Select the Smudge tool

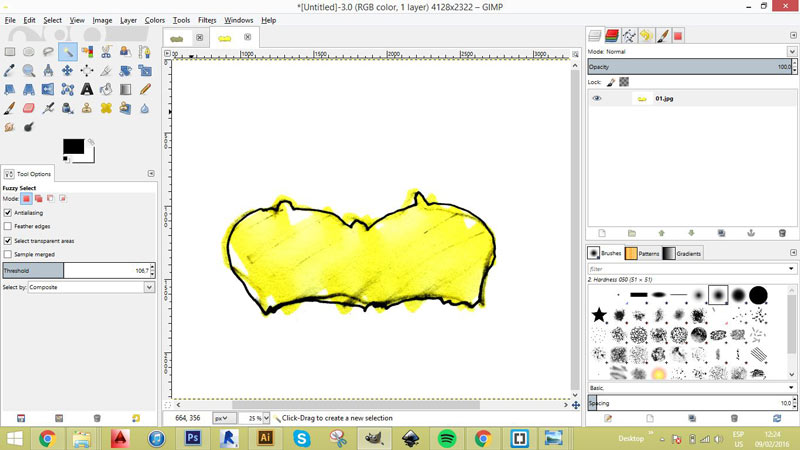click(x=10, y=127)
